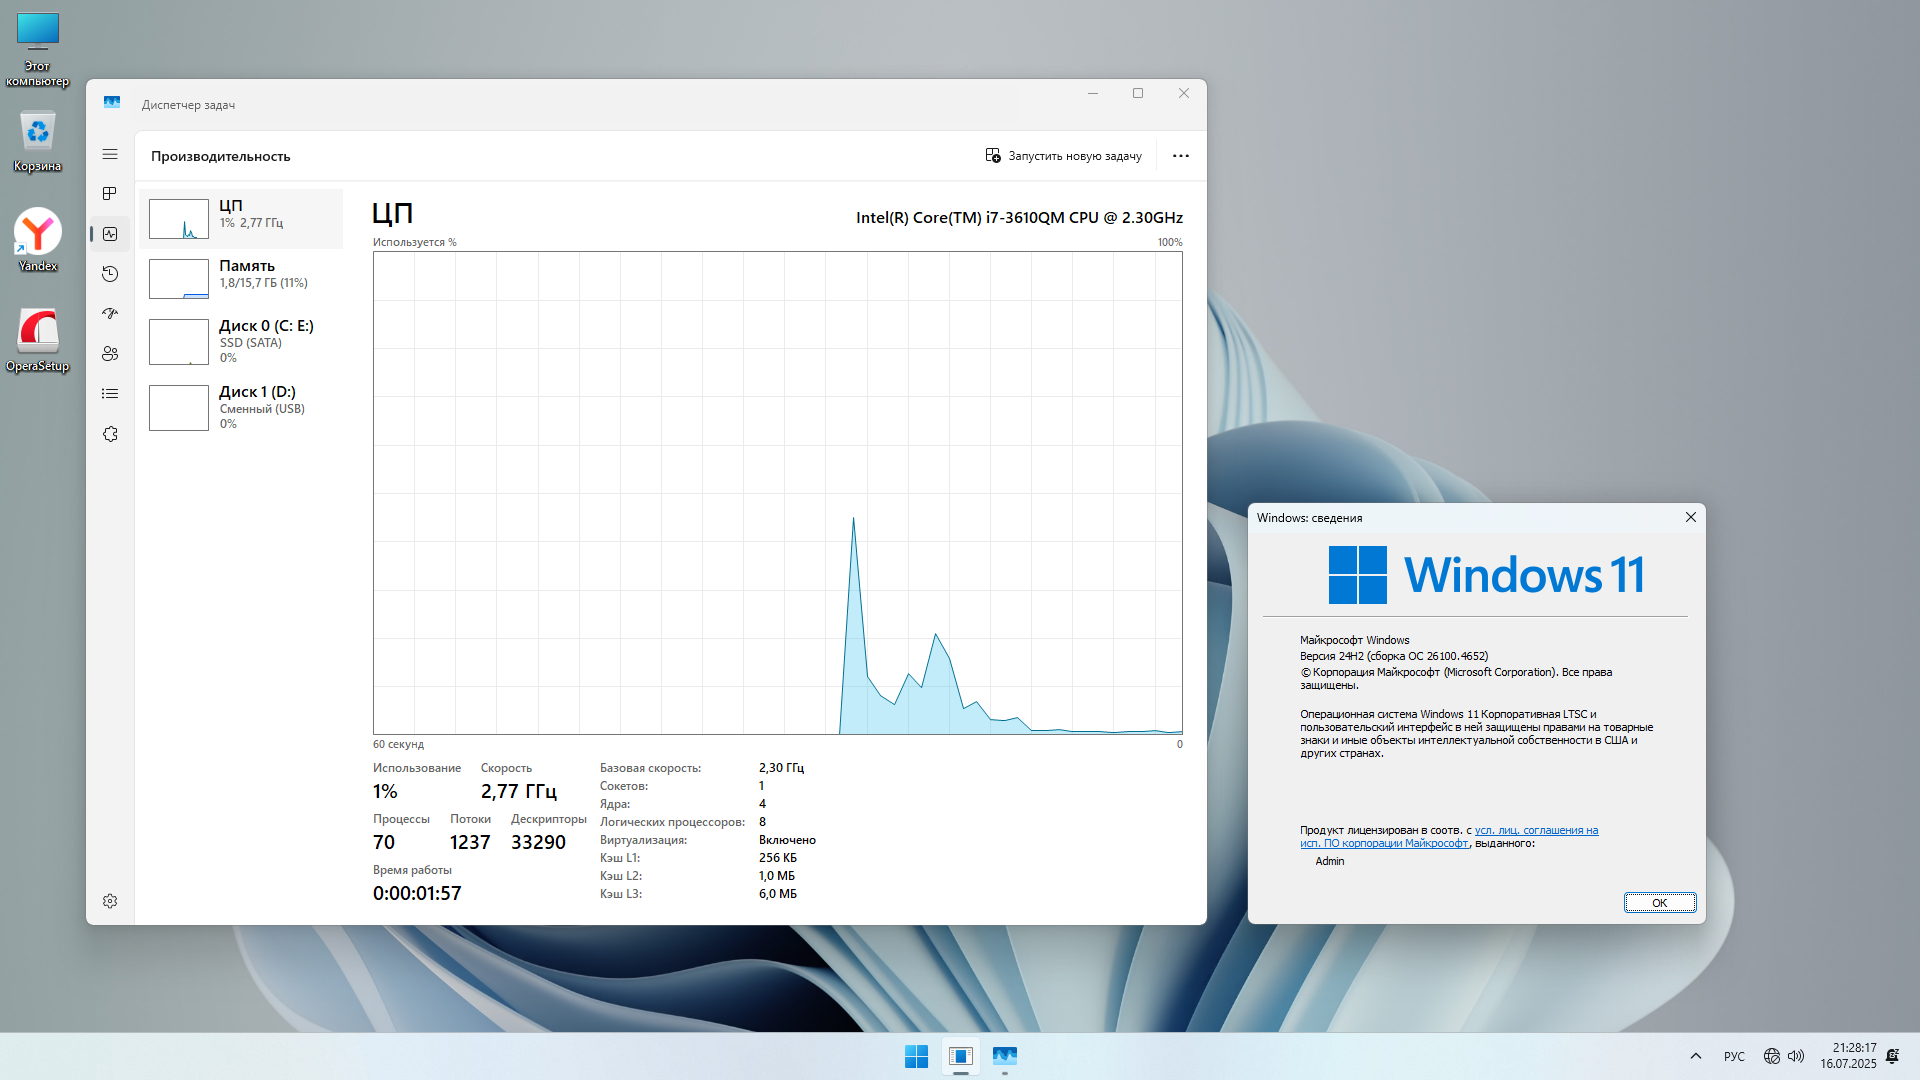Click the CPU usage graph area

click(x=777, y=492)
